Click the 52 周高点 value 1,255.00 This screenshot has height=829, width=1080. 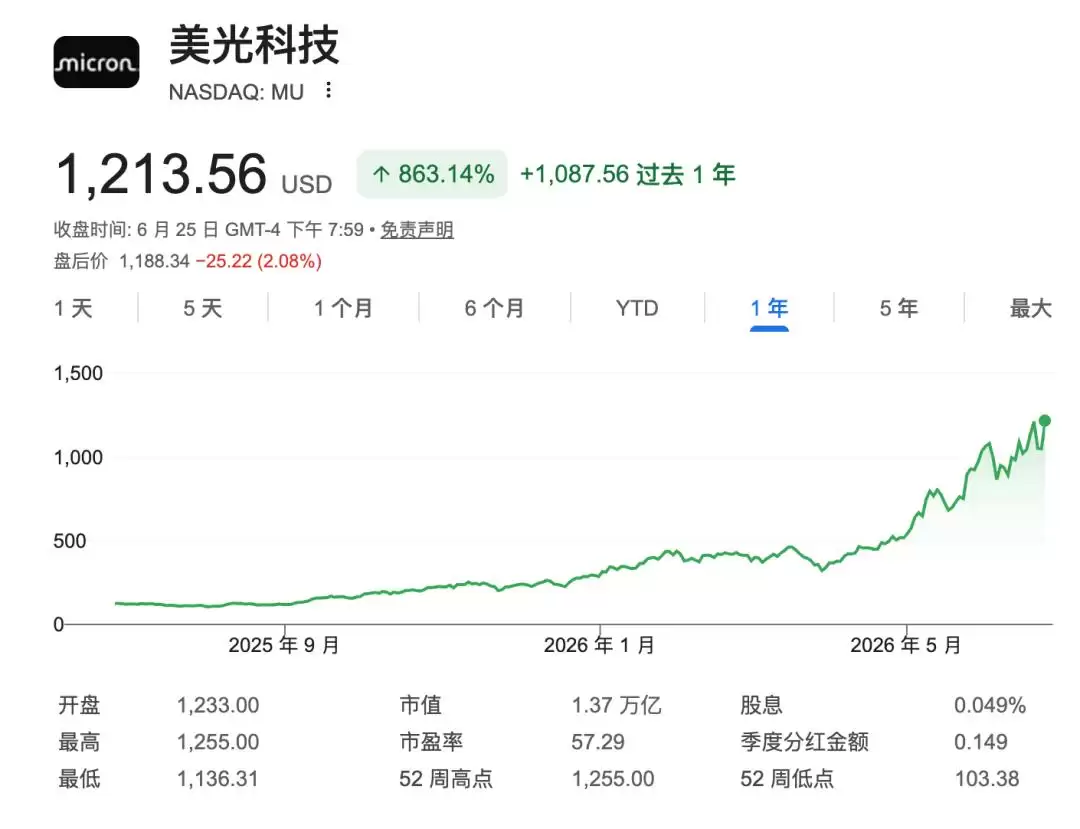612,779
